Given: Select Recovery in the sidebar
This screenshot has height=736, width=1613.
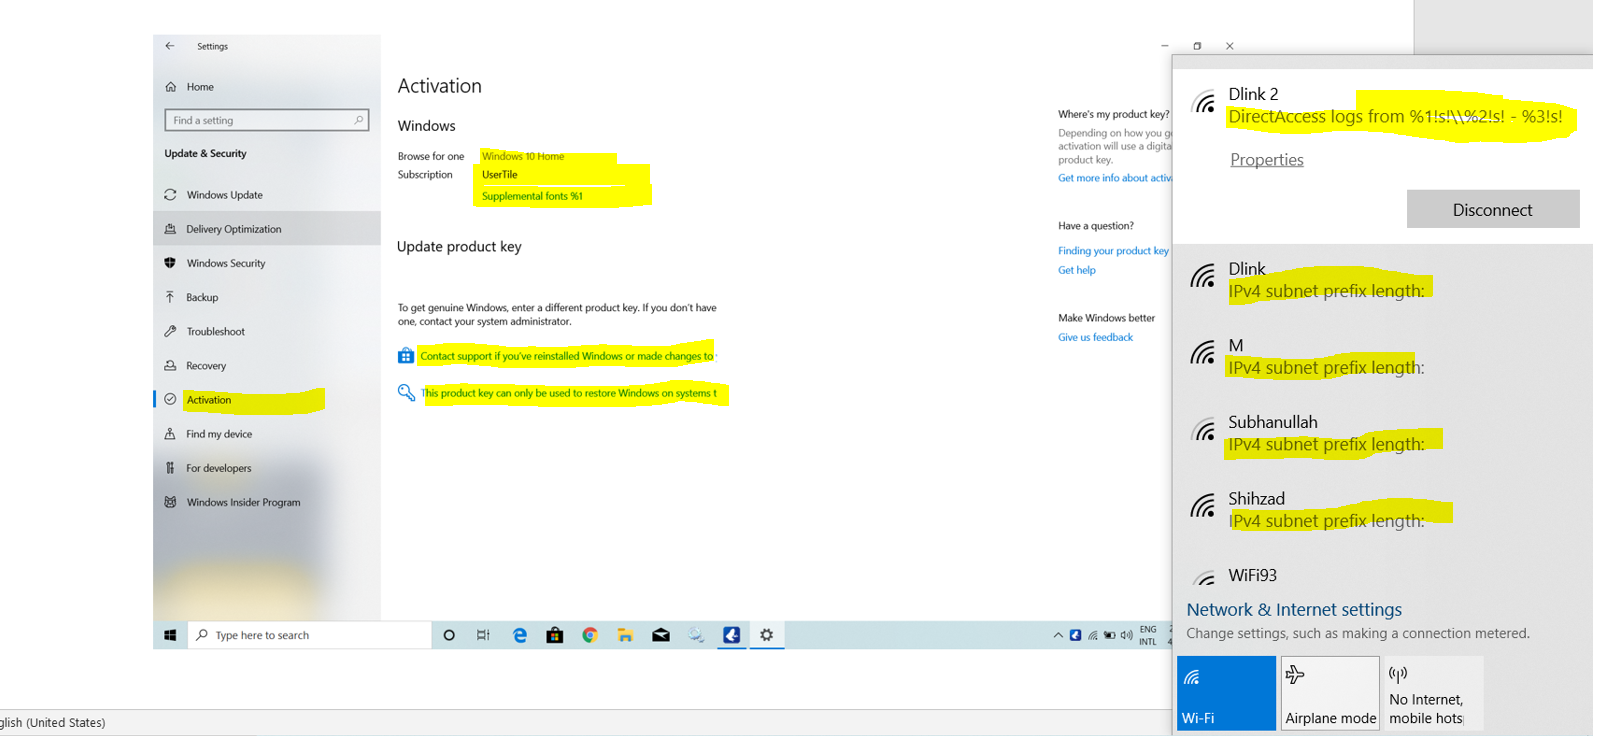Looking at the screenshot, I should coord(206,366).
